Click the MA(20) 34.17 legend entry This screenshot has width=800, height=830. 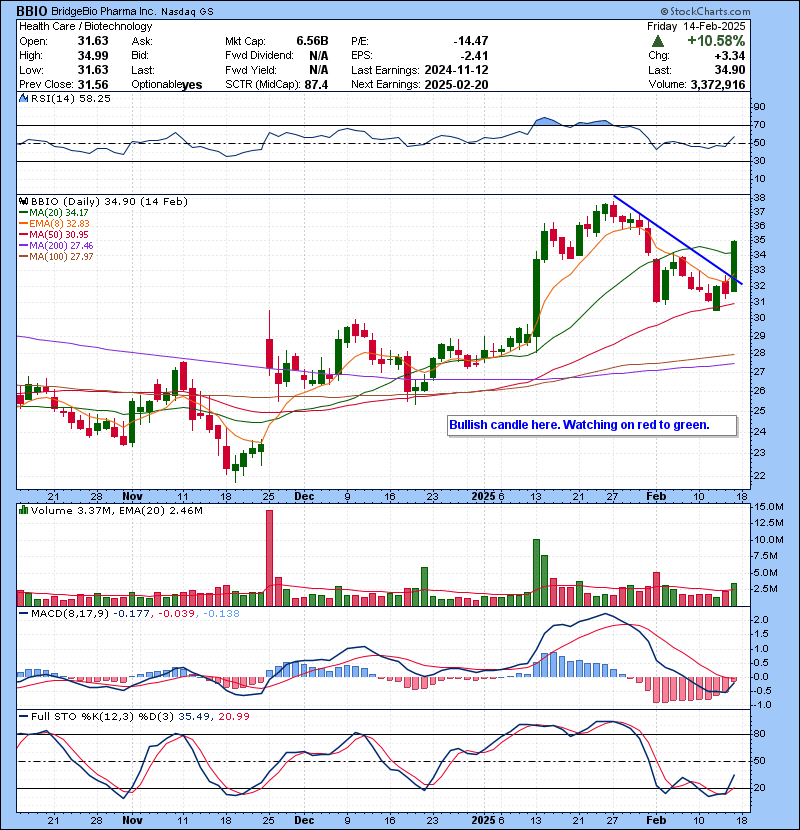[x=53, y=213]
